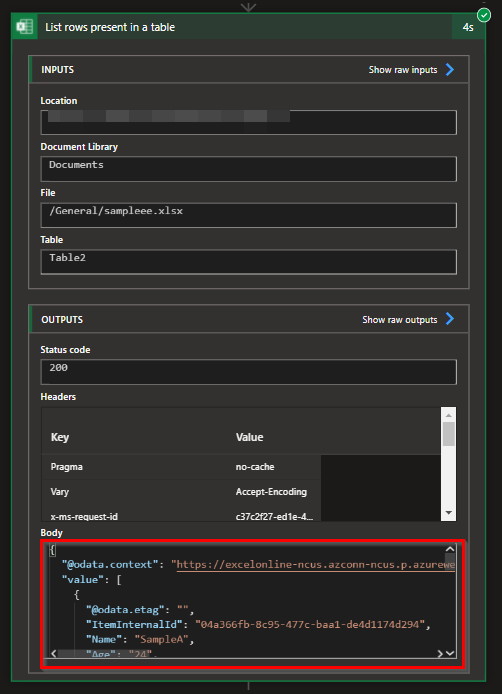Click the Pragma header row key
The width and height of the screenshot is (502, 694).
coord(66,467)
